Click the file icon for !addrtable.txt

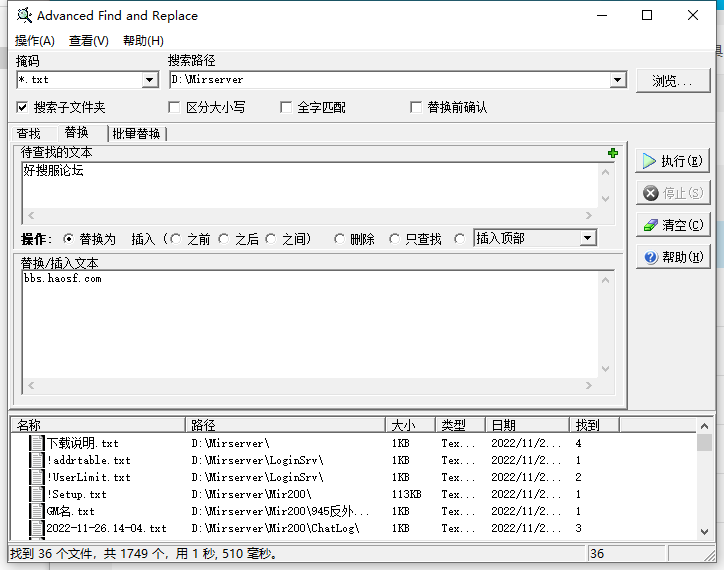[37, 460]
